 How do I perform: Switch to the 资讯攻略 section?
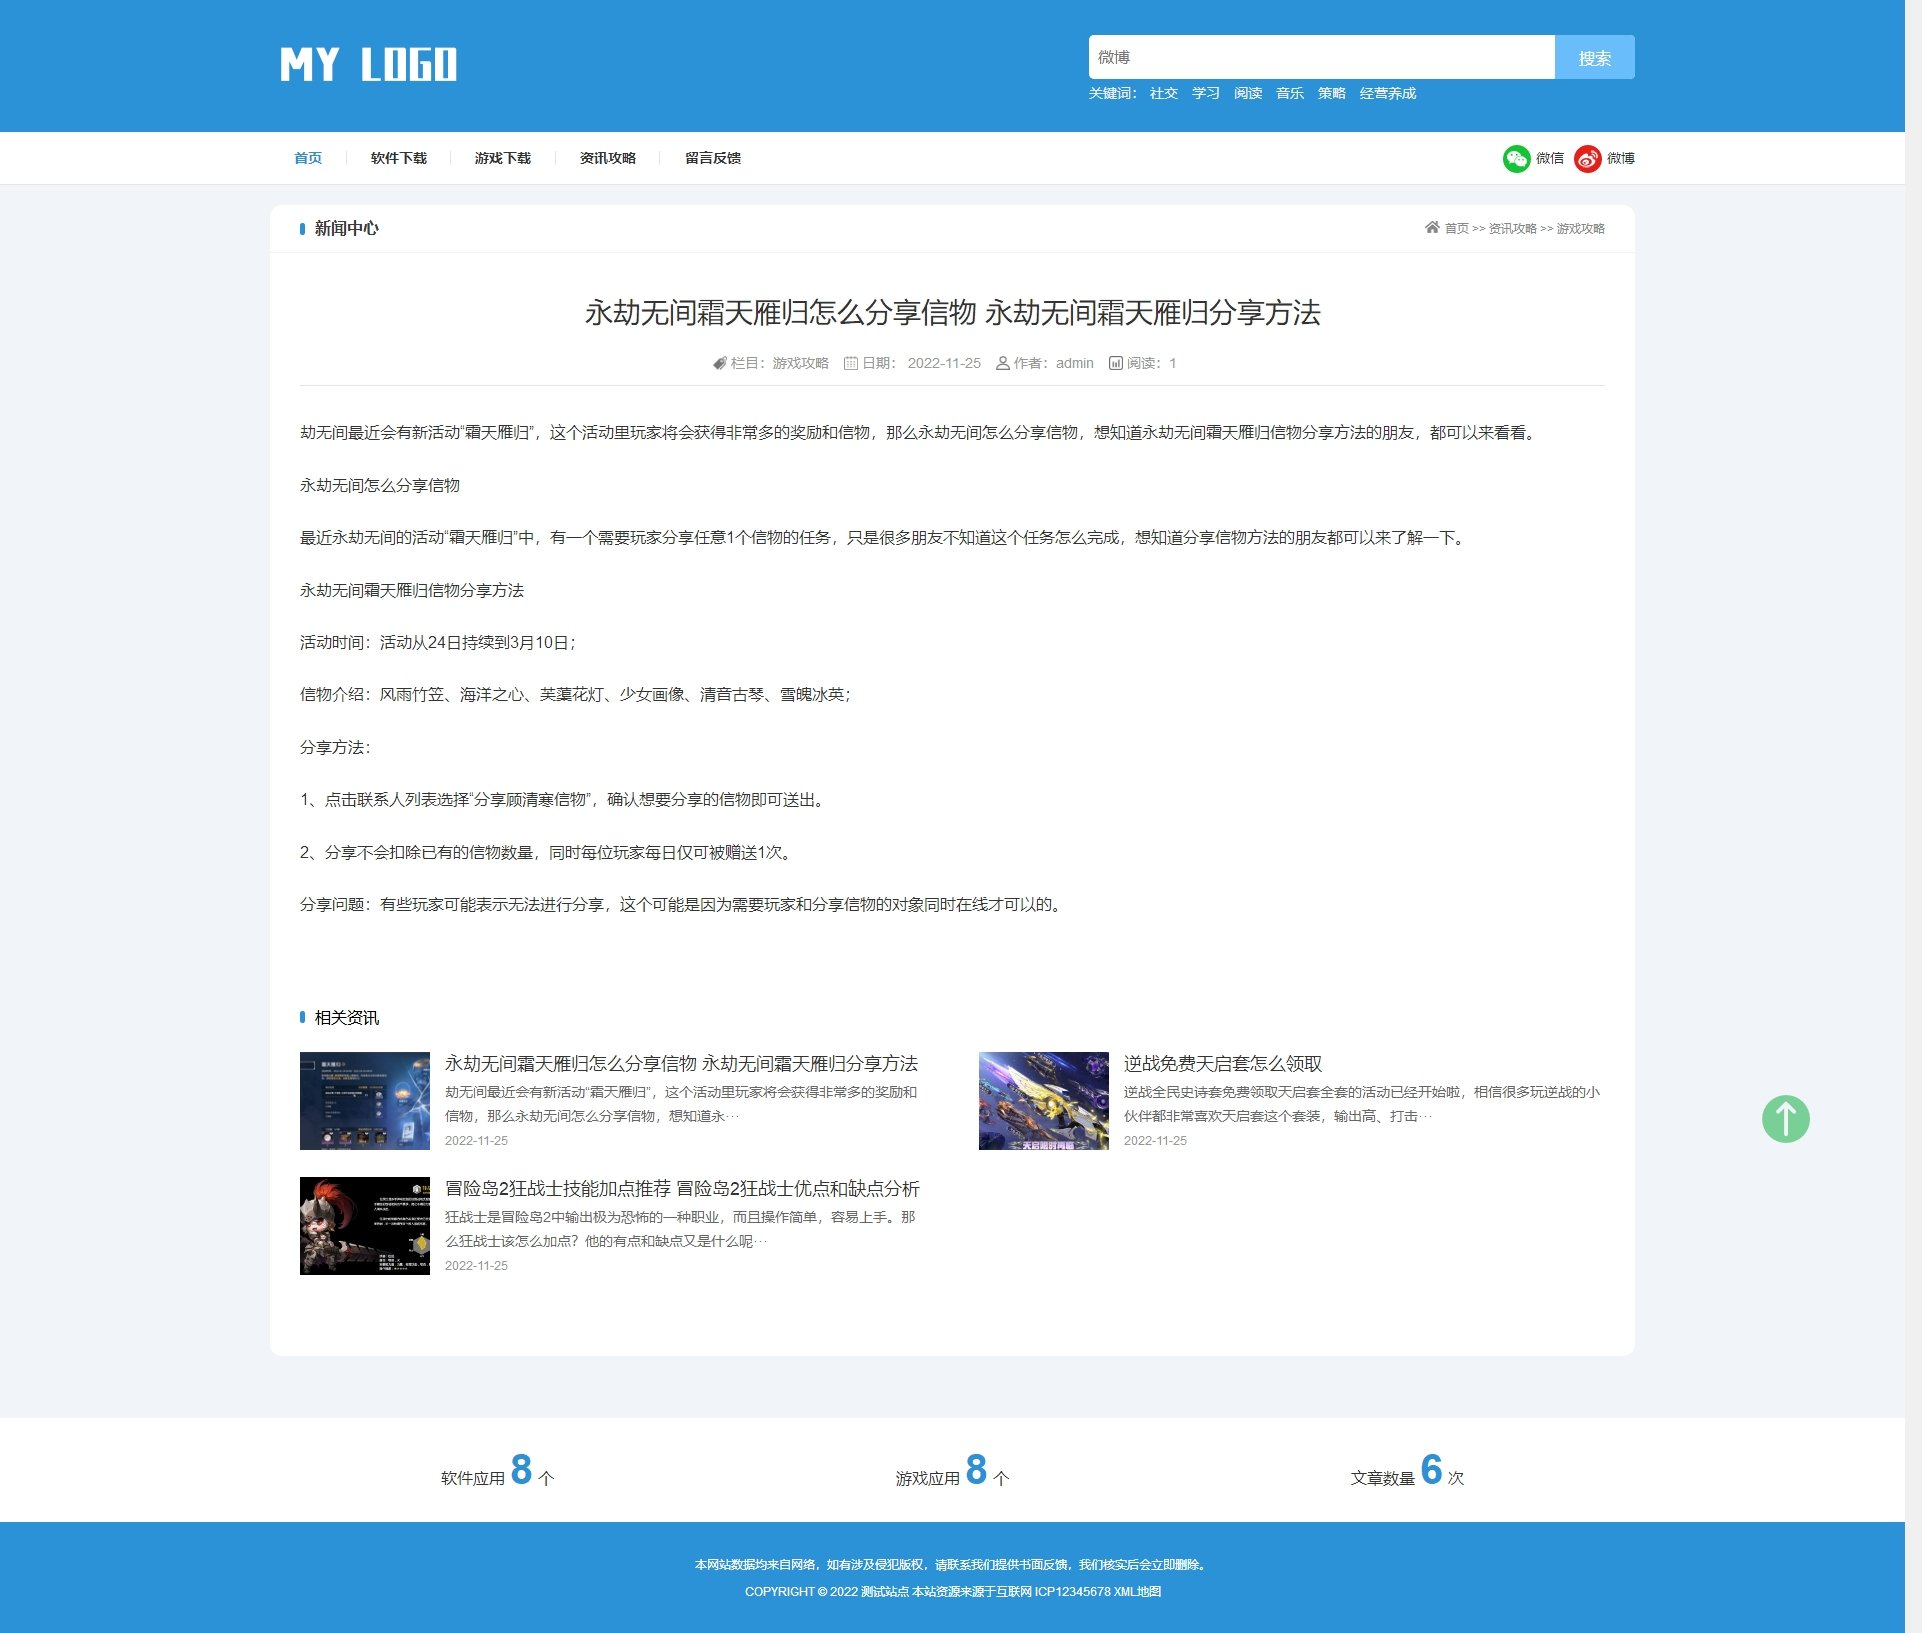click(608, 158)
